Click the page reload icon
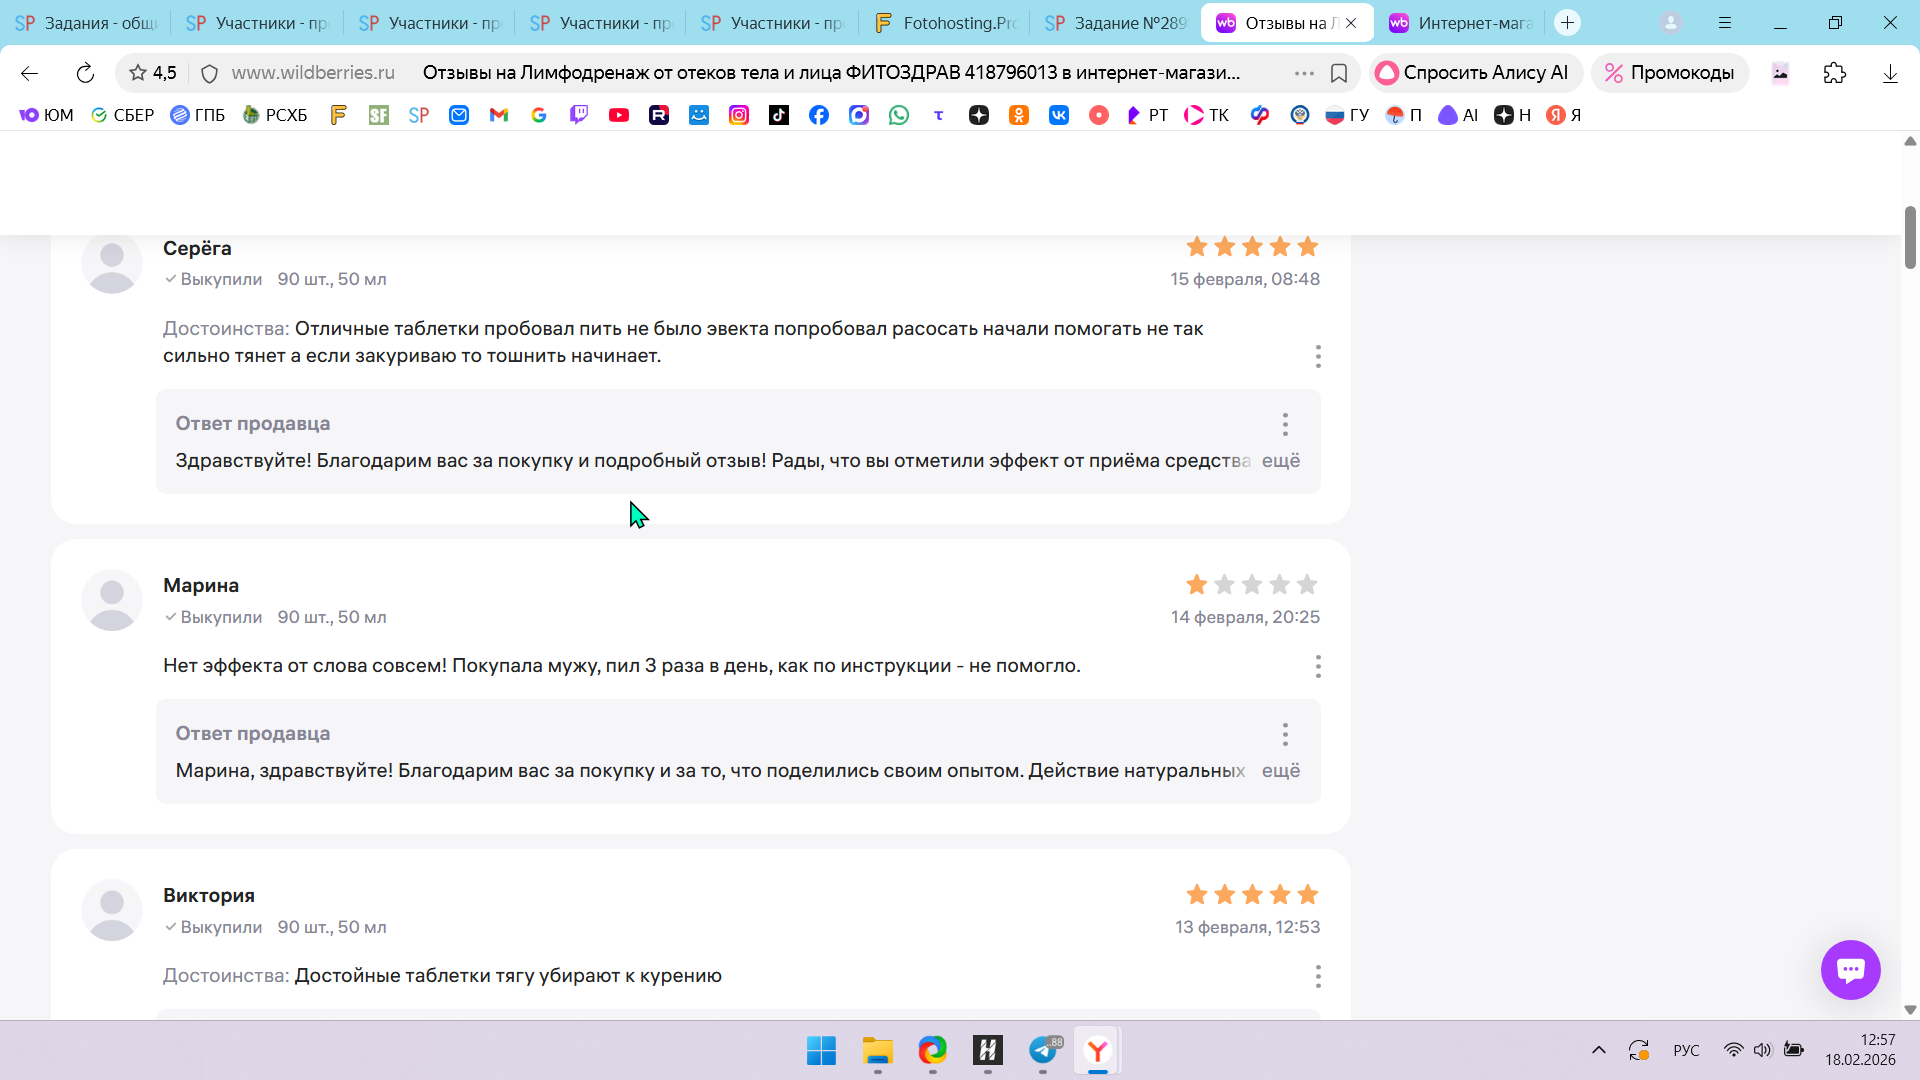Viewport: 1920px width, 1080px height. pos(85,73)
